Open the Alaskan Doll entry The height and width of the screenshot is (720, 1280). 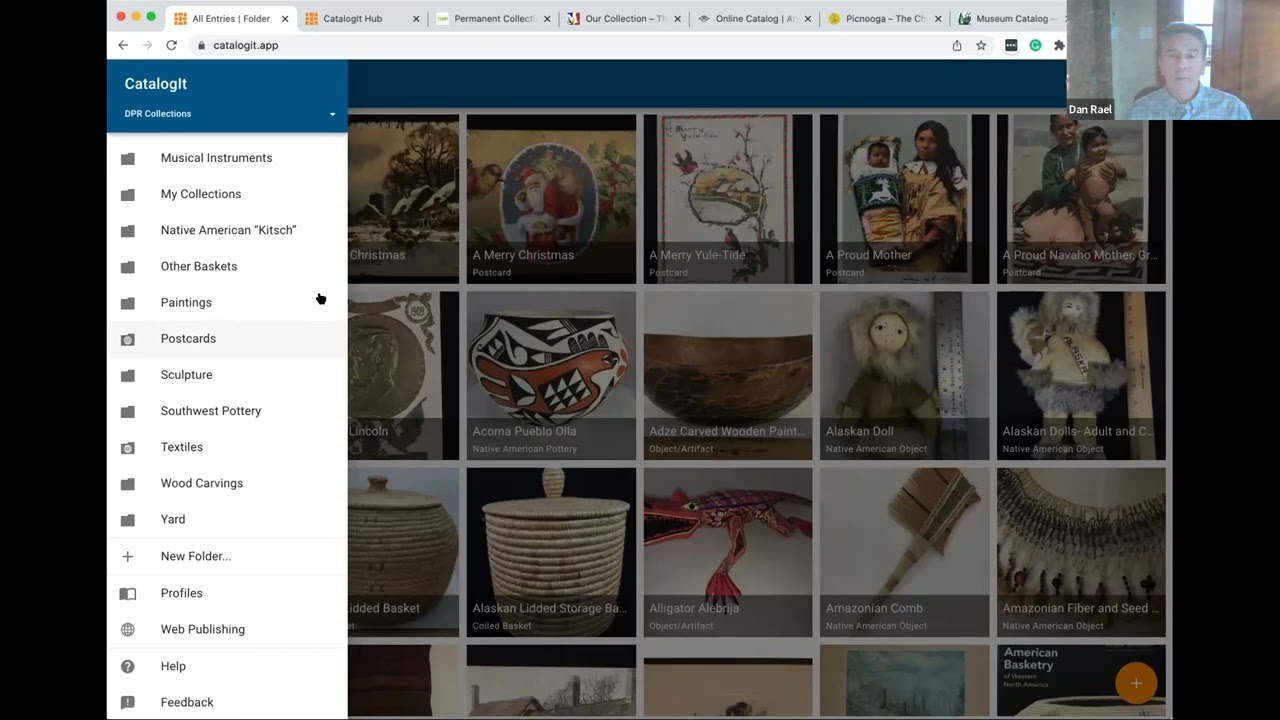[905, 376]
